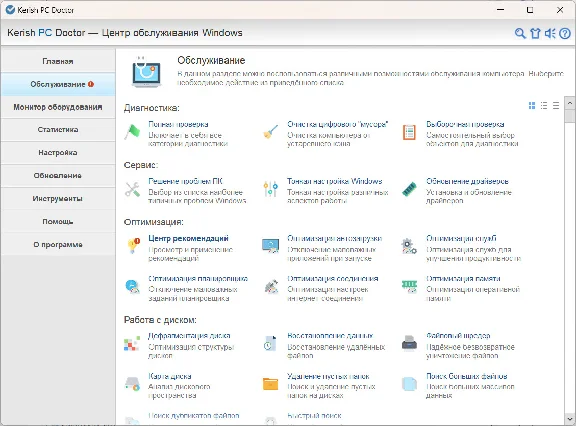Click the gears Оптимизация служб icon

coord(409,246)
